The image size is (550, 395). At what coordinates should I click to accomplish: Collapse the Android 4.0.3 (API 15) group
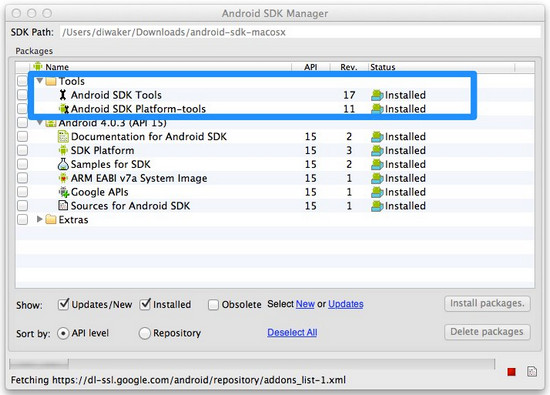click(40, 122)
